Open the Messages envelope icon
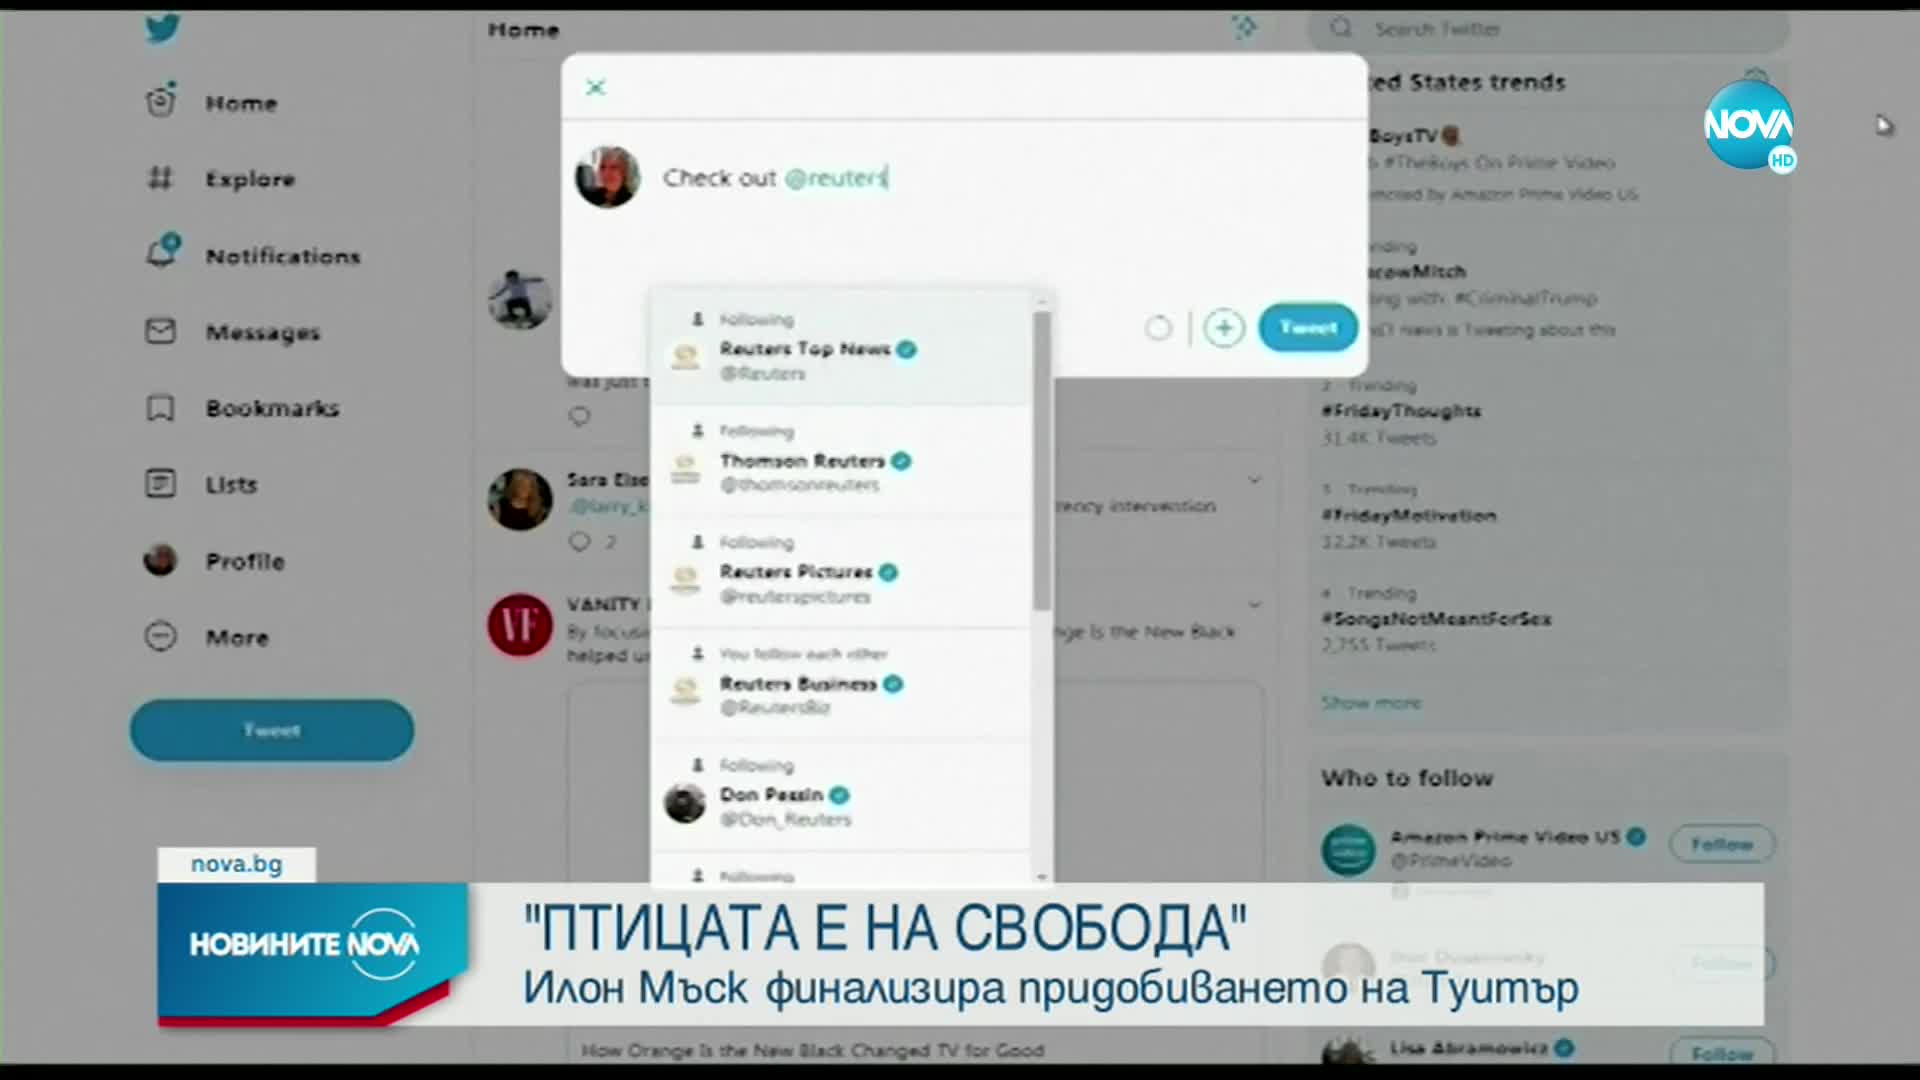This screenshot has height=1080, width=1920. point(160,331)
